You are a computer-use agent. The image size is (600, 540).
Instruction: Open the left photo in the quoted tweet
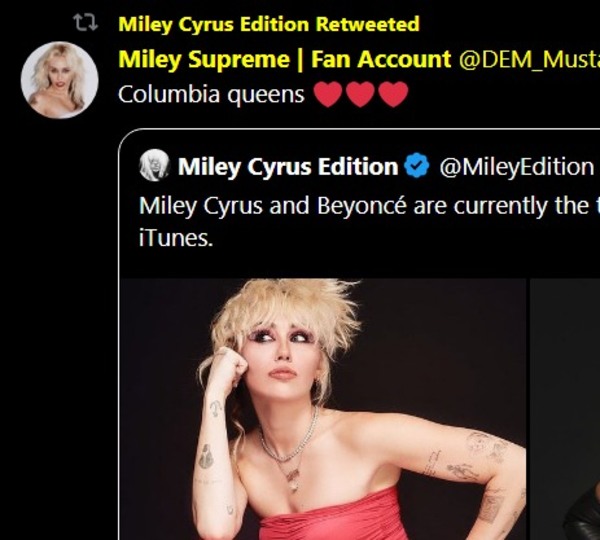click(x=324, y=408)
